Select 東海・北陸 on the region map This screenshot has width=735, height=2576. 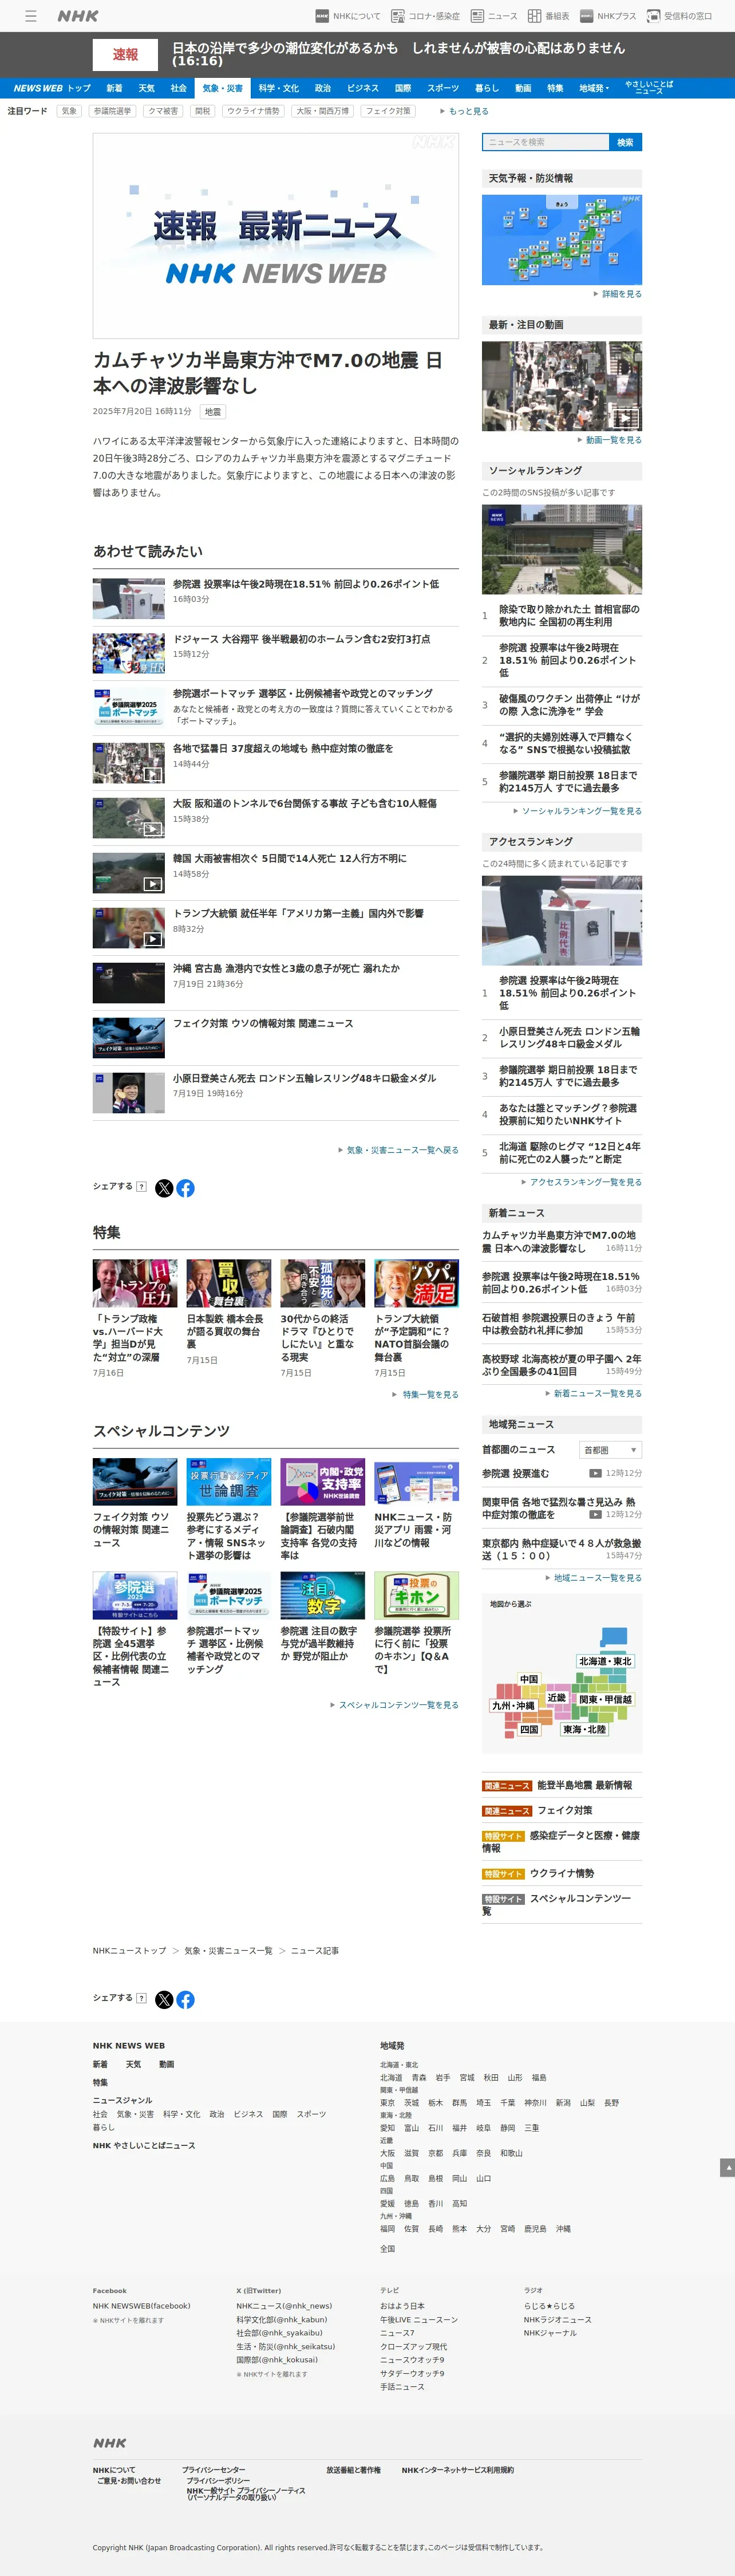584,1729
